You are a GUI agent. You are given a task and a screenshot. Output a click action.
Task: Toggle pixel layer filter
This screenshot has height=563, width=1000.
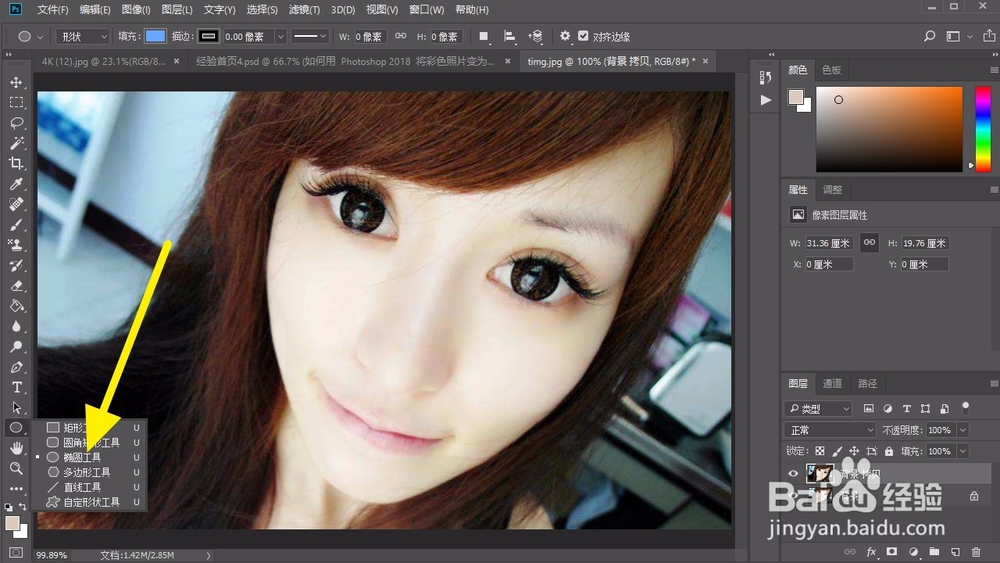[x=869, y=408]
